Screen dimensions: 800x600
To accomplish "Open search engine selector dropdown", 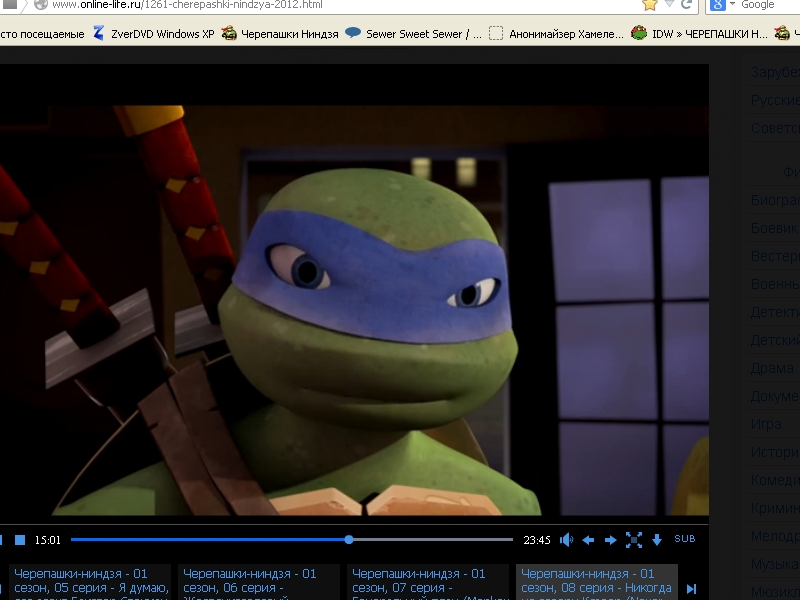I will tap(722, 5).
